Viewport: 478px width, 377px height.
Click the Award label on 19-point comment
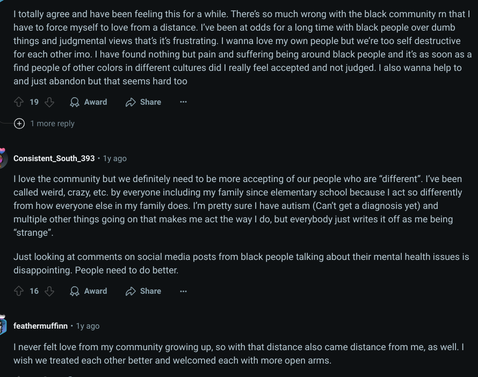click(95, 102)
